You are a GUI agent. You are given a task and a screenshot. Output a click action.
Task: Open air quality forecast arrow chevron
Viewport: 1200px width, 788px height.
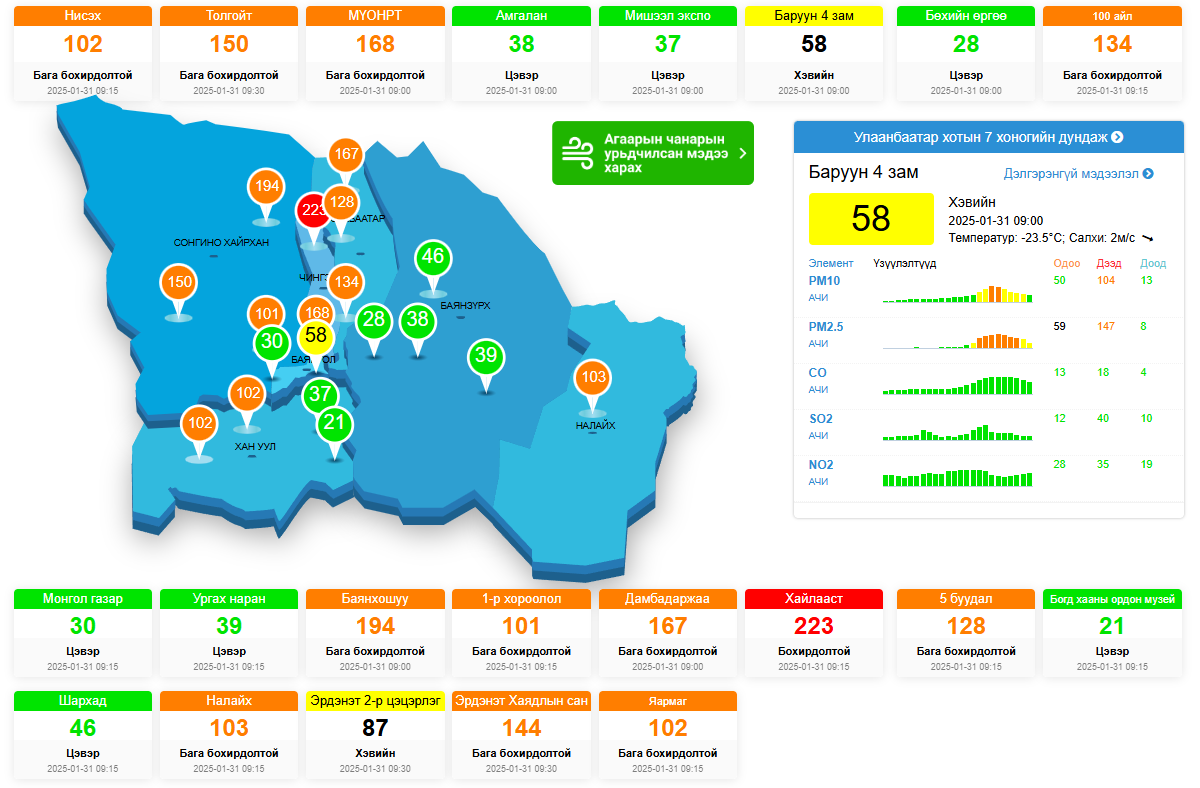click(742, 153)
